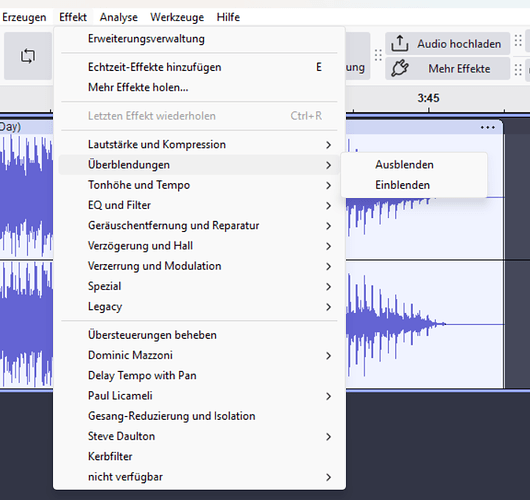
Task: Click the 3:45 mark on the timeline ruler
Action: coord(428,98)
